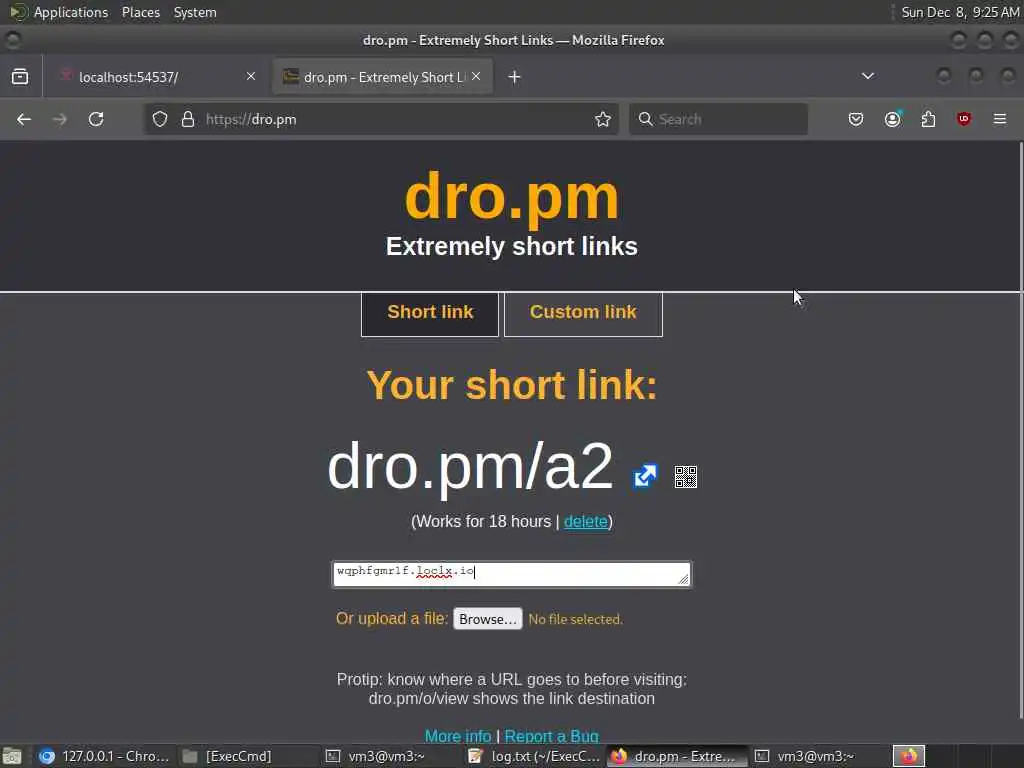
Task: Open the More info link
Action: 458,736
